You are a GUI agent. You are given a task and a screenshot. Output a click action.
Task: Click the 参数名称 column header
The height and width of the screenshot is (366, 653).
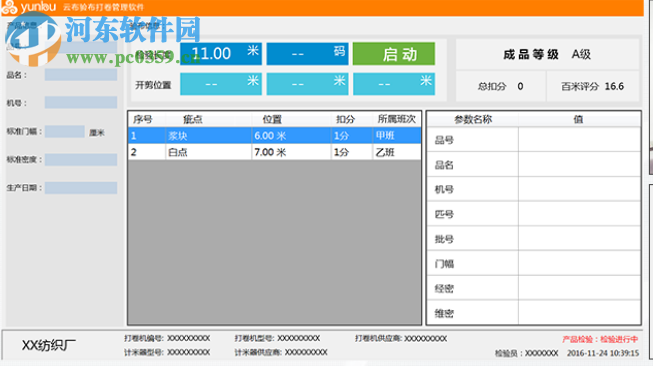point(473,120)
